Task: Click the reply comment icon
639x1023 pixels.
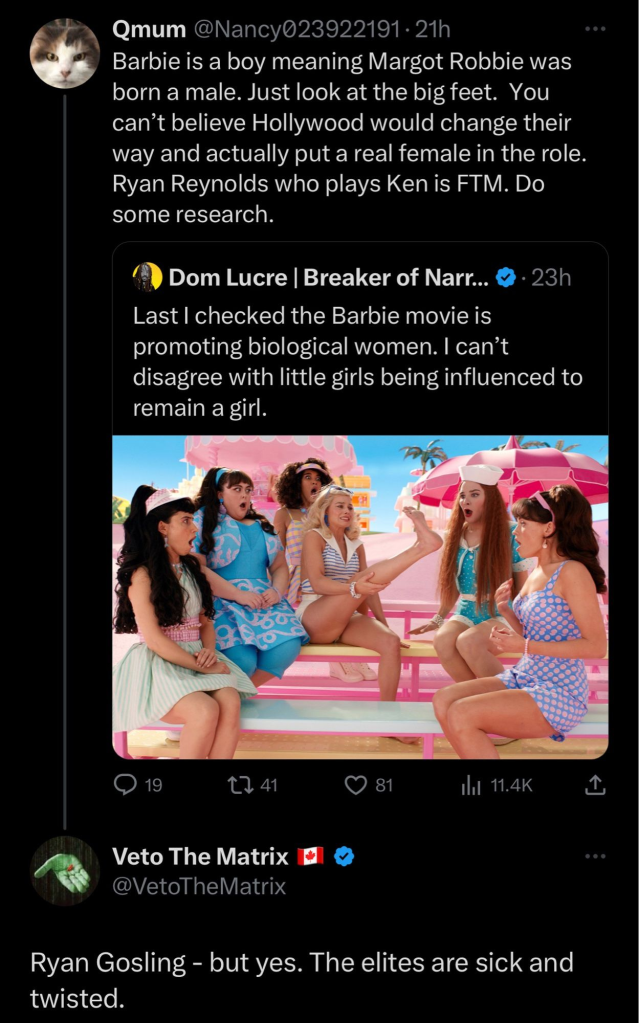Action: pos(125,786)
